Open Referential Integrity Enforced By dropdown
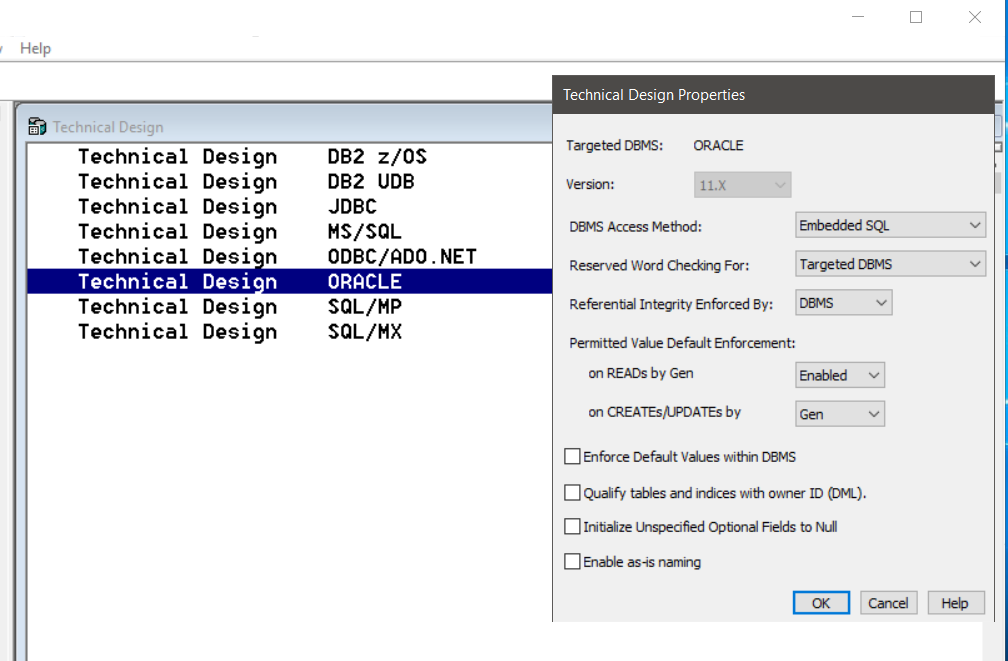The height and width of the screenshot is (661, 1008). [843, 303]
